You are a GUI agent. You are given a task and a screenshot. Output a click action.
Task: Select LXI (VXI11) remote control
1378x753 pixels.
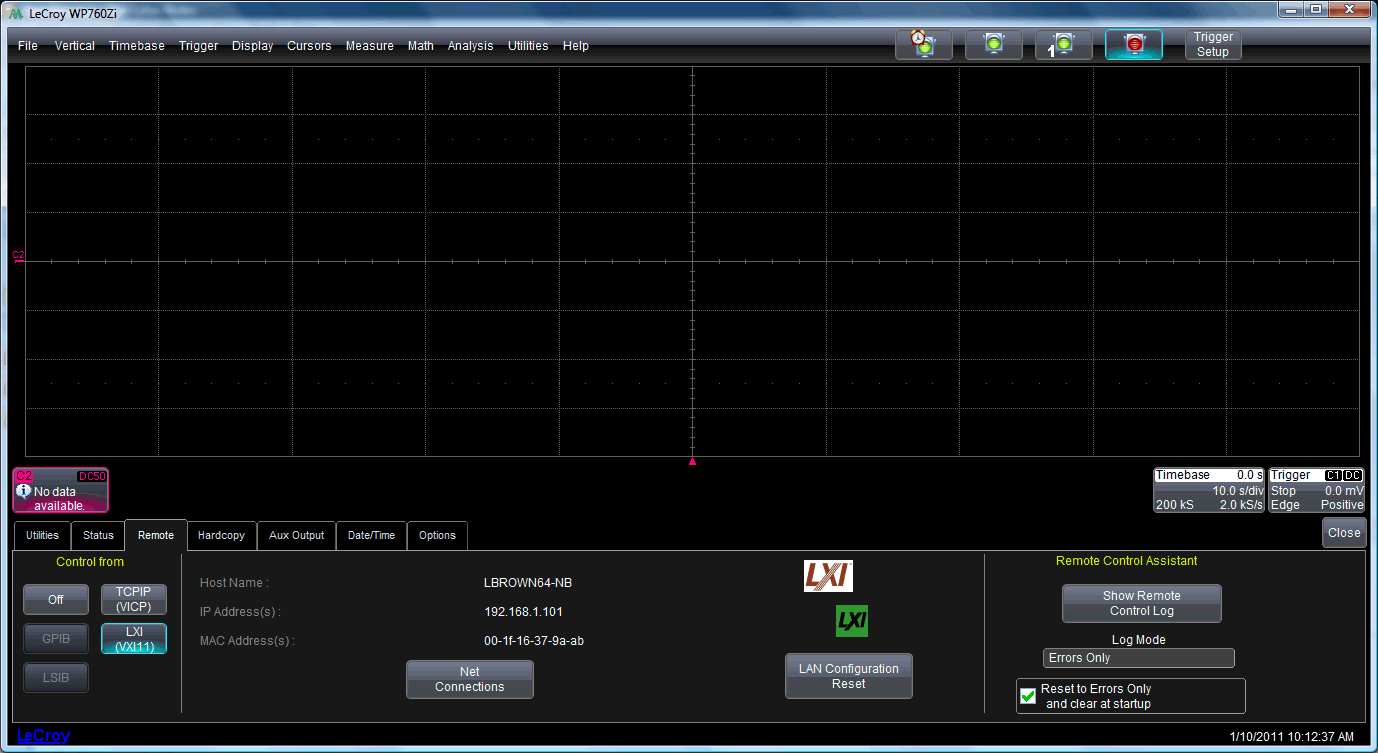point(134,639)
